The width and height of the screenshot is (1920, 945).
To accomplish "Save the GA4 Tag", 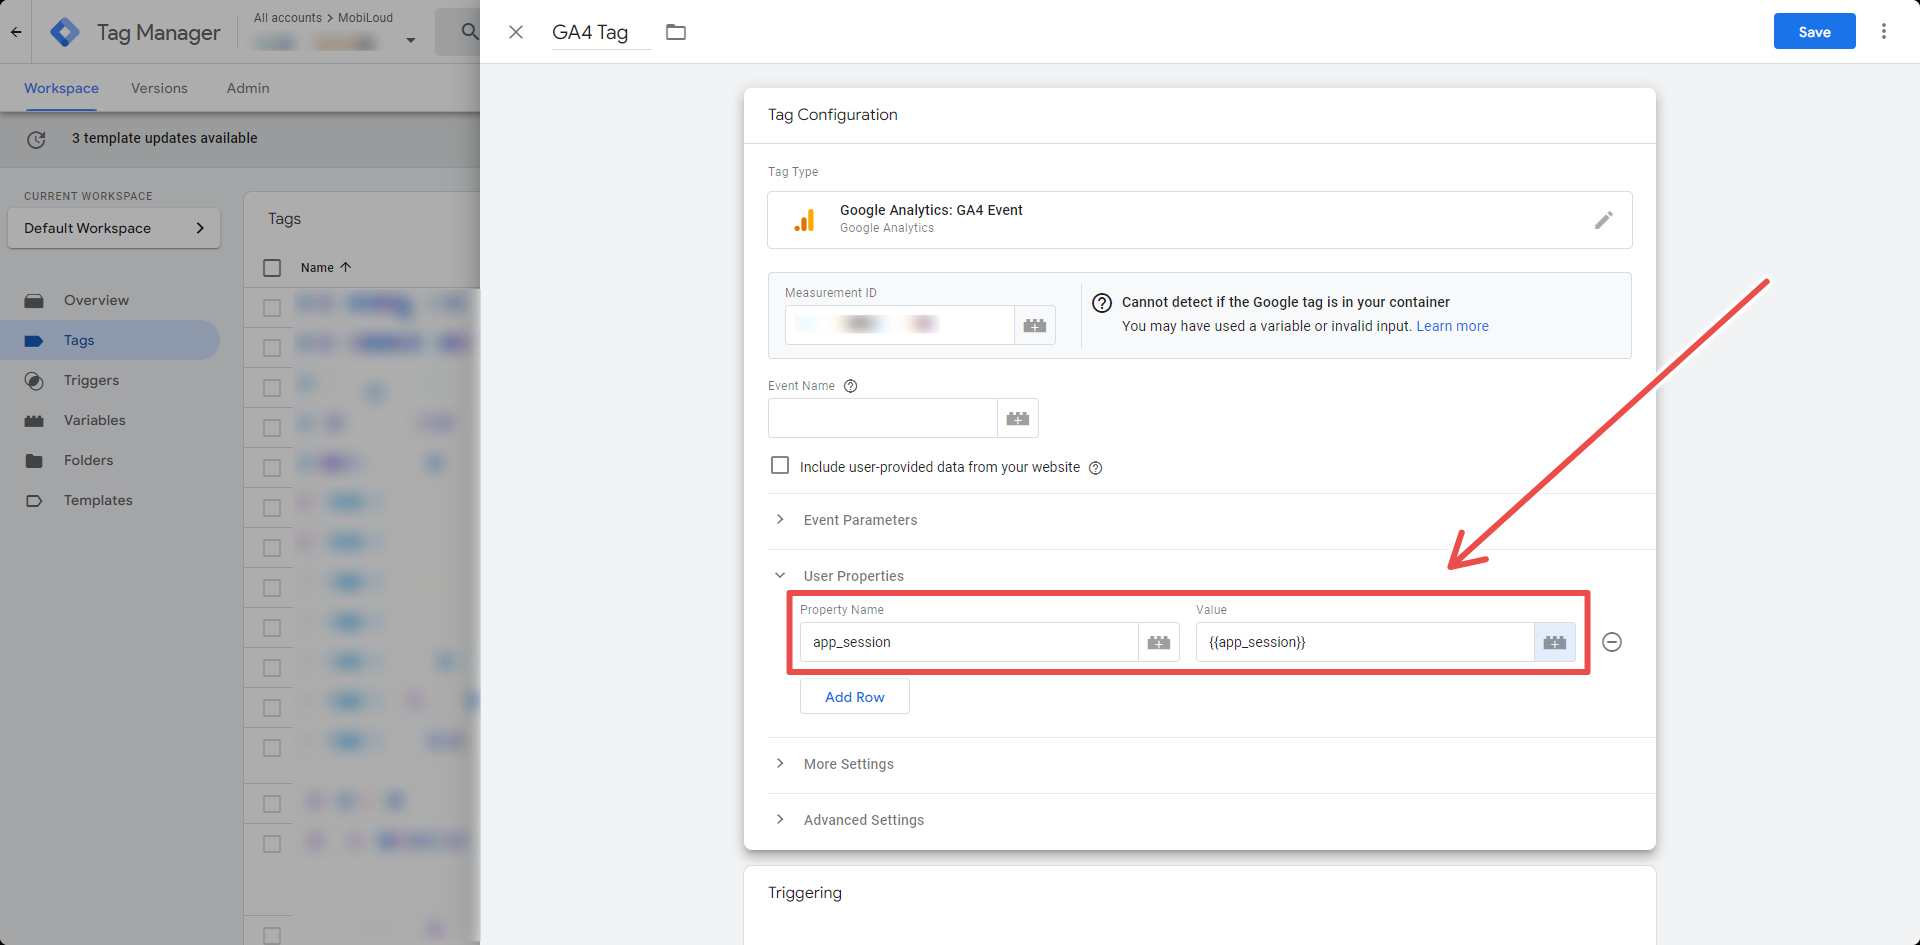I will click(x=1814, y=31).
